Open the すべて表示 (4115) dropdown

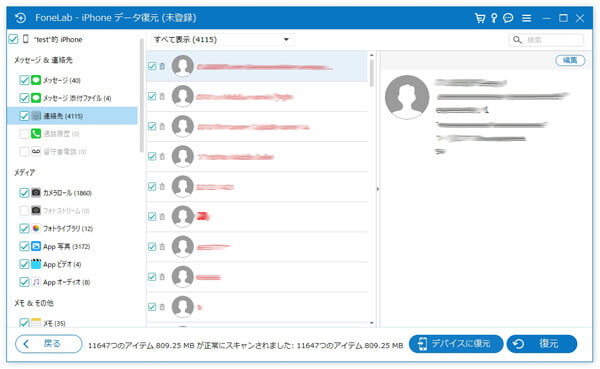[222, 39]
